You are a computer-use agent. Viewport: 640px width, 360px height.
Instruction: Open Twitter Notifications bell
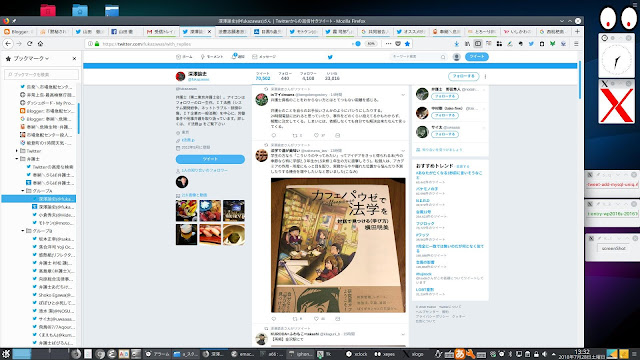pos(238,56)
